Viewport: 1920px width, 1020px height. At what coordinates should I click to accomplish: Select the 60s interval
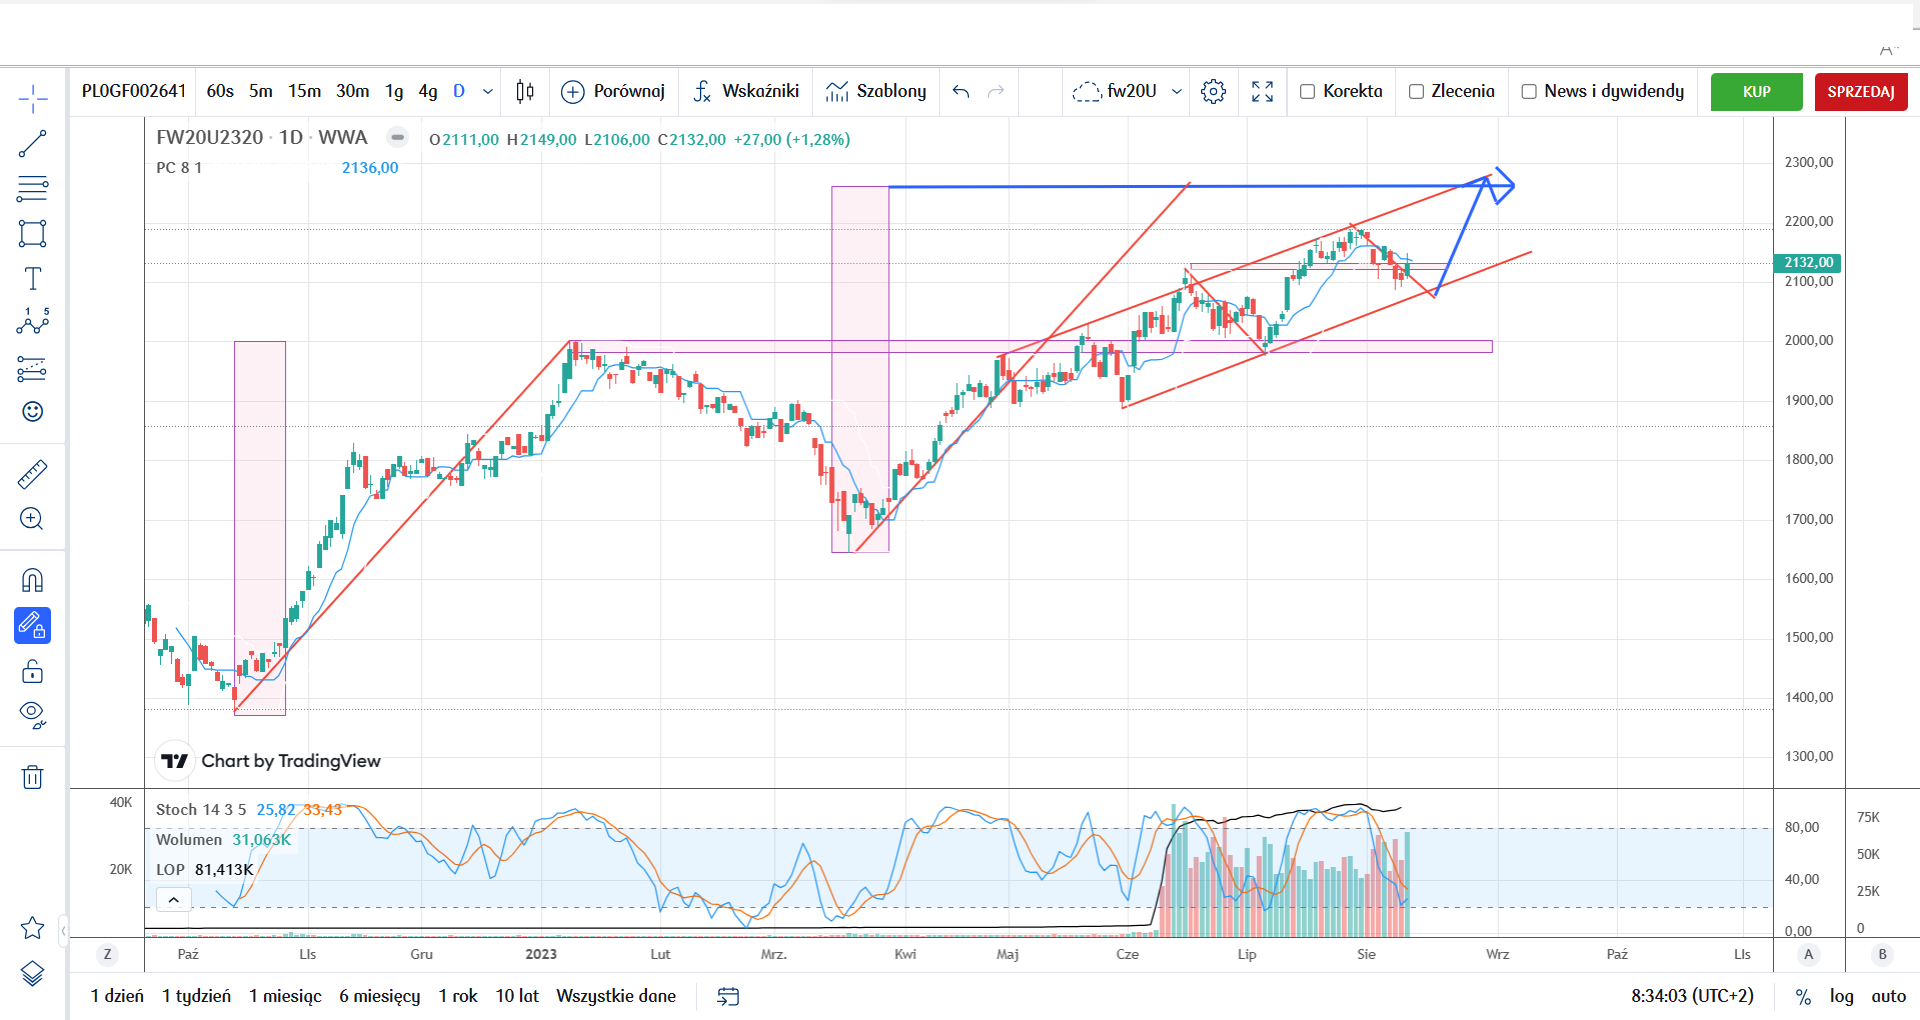pyautogui.click(x=220, y=92)
